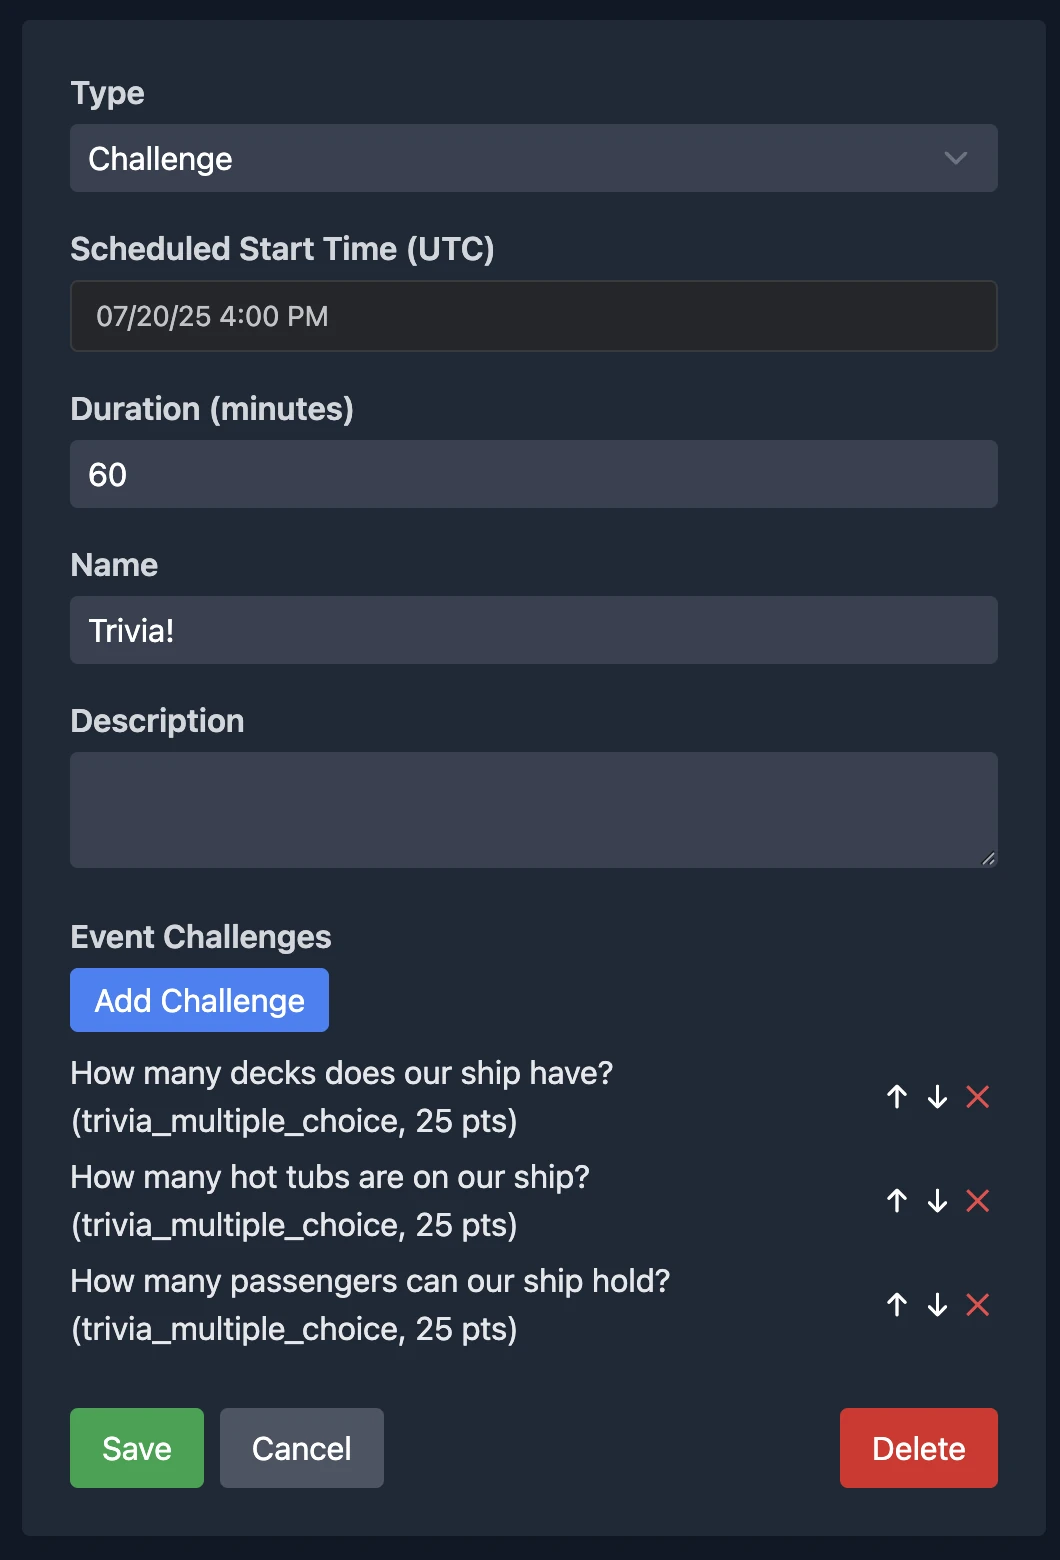Viewport: 1060px width, 1560px height.
Task: Click the Name field containing Trivia!
Action: click(533, 630)
